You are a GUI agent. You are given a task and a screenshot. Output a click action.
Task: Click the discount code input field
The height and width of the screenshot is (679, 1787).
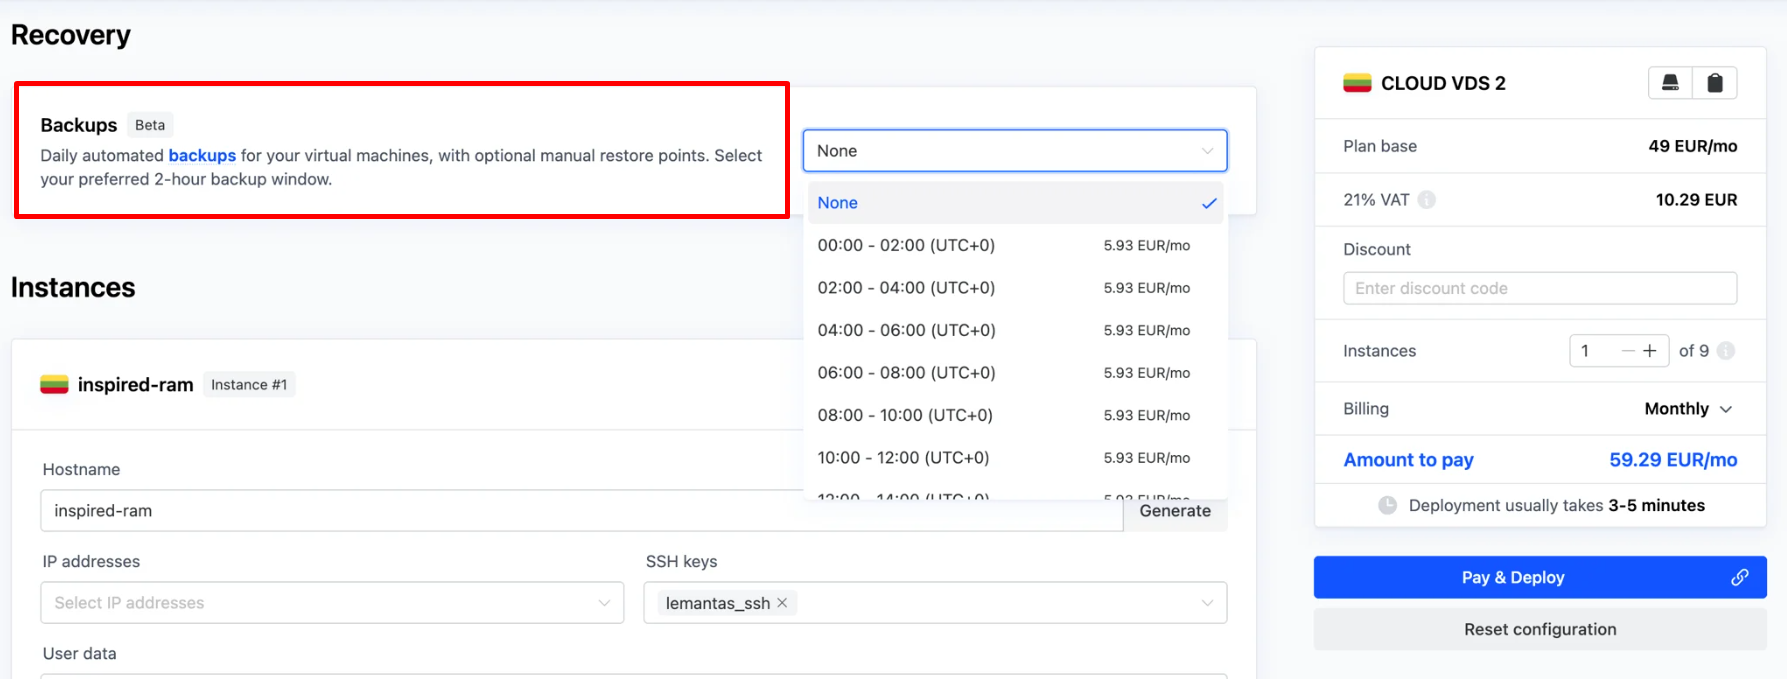pos(1539,289)
